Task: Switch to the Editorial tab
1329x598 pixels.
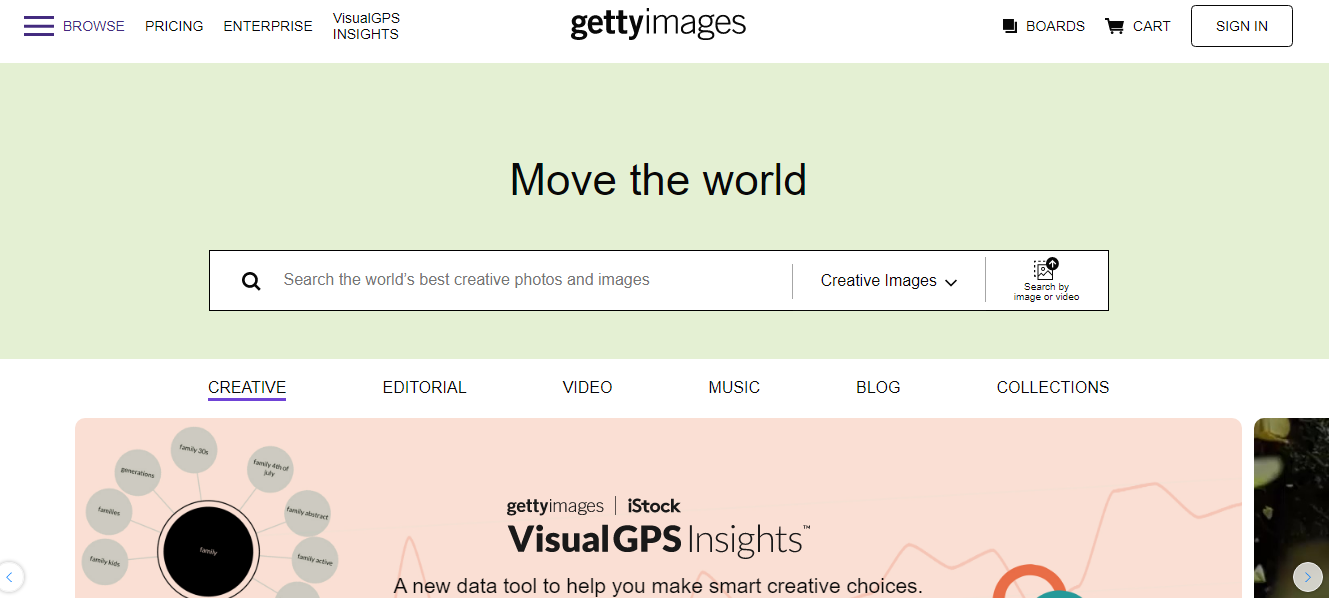Action: pyautogui.click(x=425, y=387)
